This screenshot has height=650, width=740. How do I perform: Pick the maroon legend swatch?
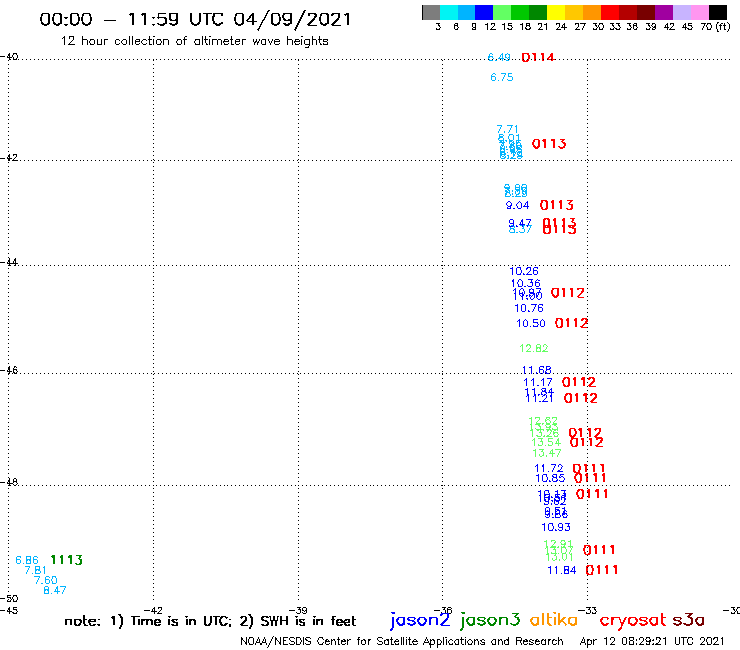pyautogui.click(x=646, y=12)
